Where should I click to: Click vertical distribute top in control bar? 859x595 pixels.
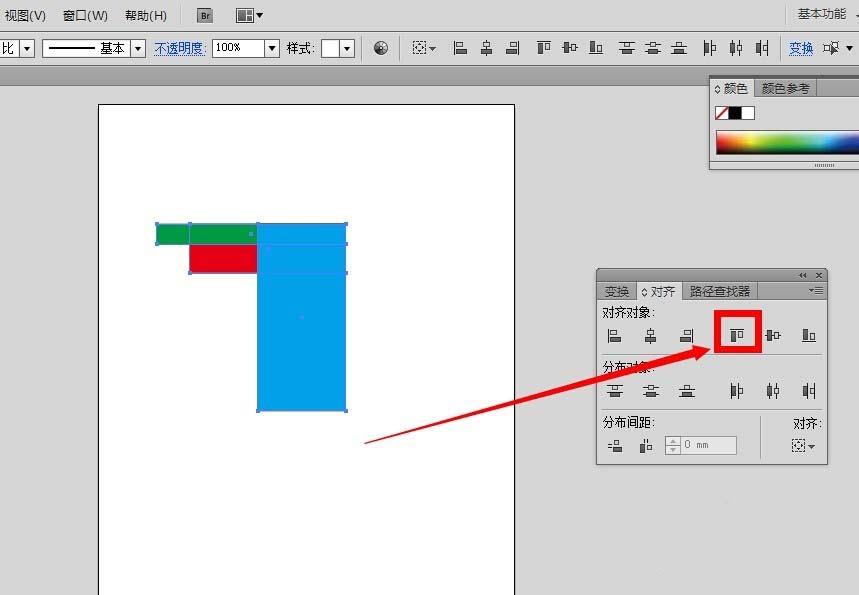[627, 48]
